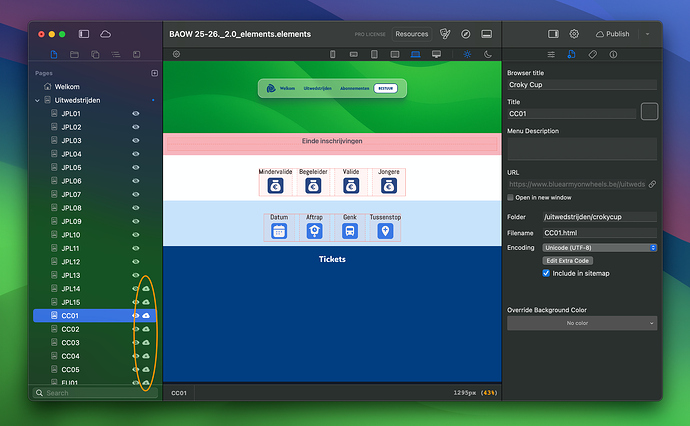Check Open in new window
Screen dimensions: 690x426
[510, 198]
